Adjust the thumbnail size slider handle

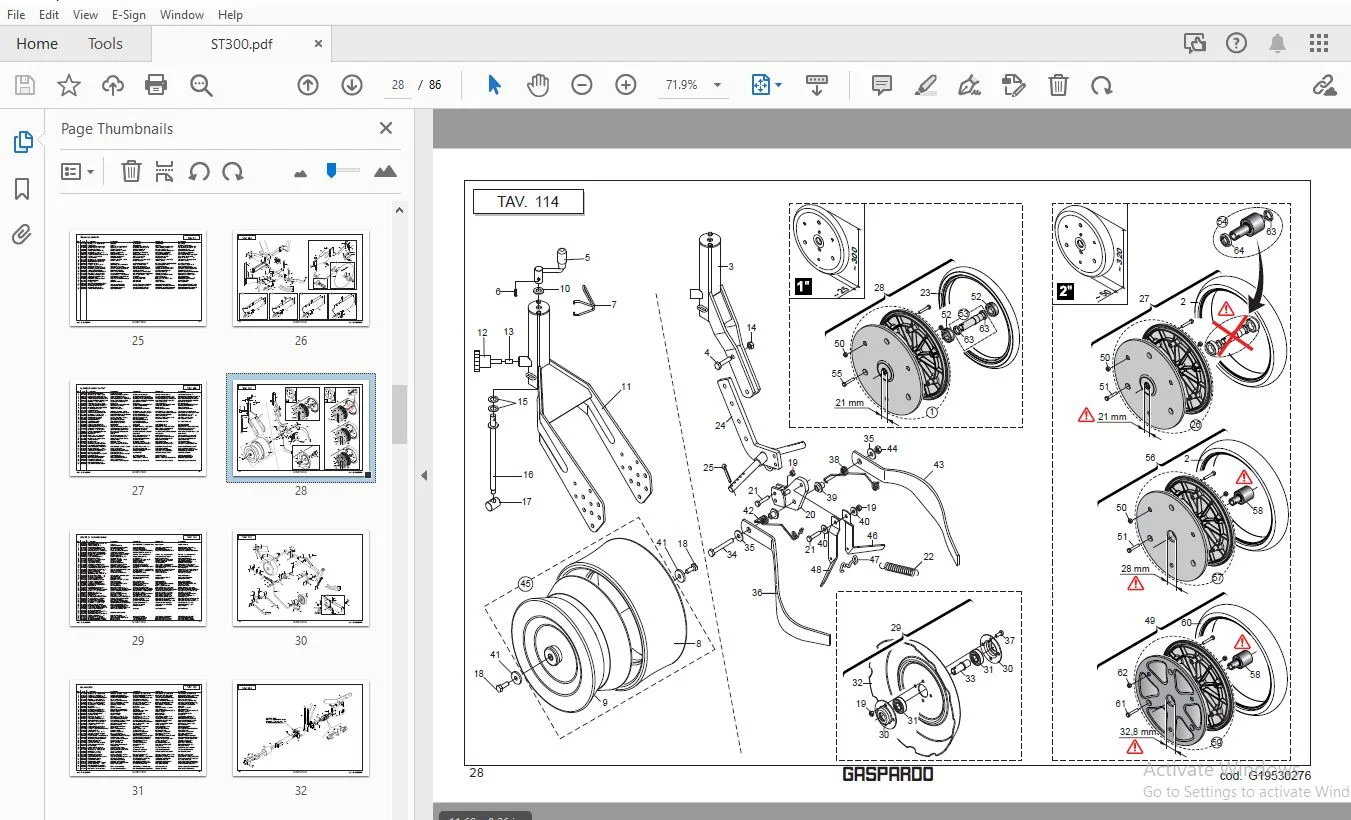(x=331, y=171)
